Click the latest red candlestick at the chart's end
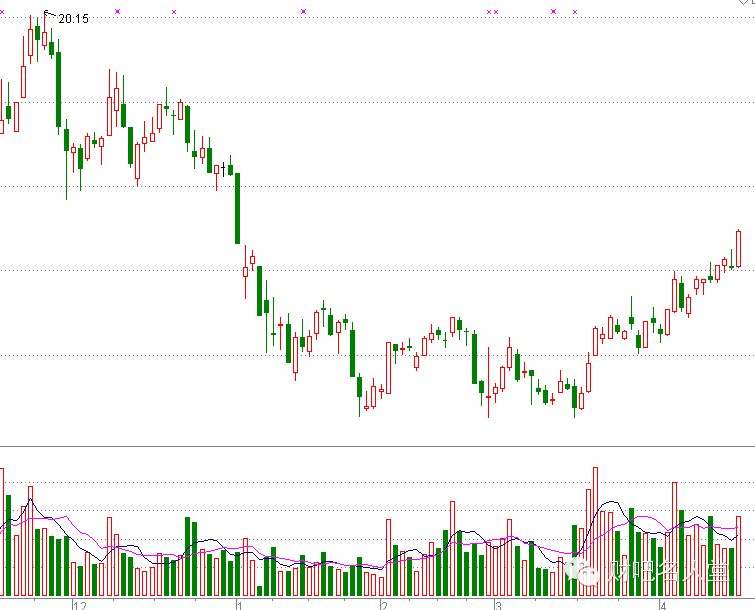Viewport: 755px width, 610px height. (x=739, y=248)
